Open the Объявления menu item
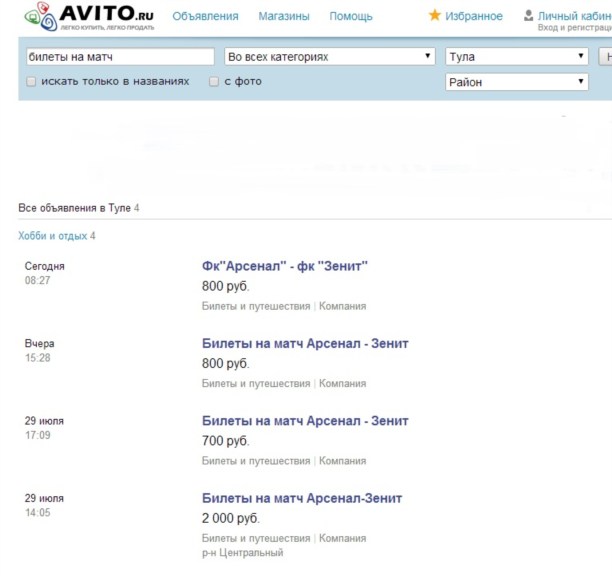 click(x=205, y=16)
